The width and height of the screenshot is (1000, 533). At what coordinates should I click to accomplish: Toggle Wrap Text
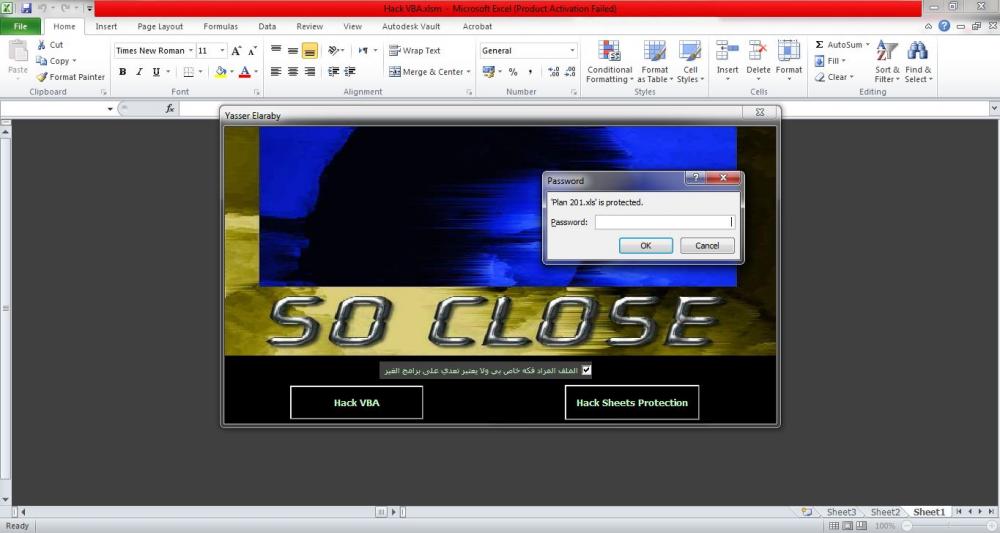pyautogui.click(x=415, y=50)
